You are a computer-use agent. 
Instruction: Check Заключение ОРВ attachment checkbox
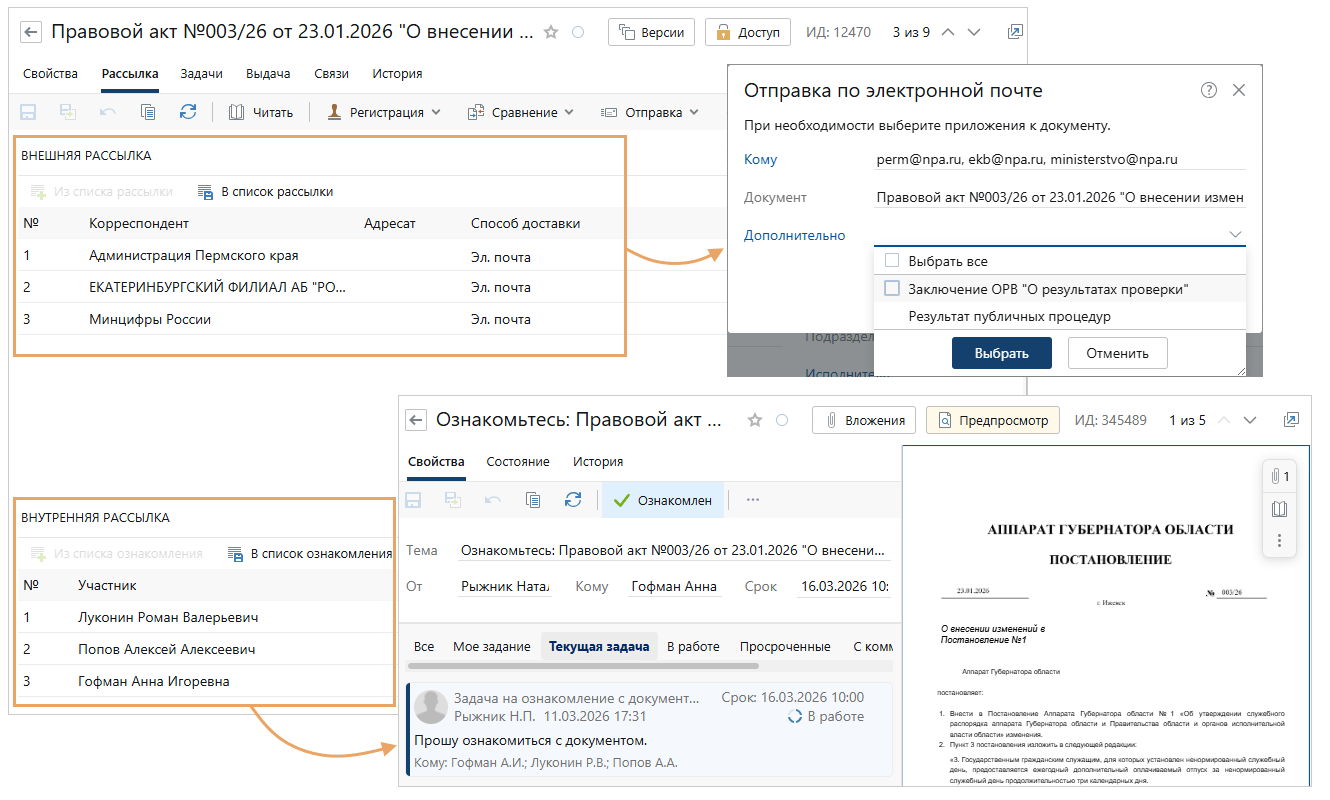[892, 289]
